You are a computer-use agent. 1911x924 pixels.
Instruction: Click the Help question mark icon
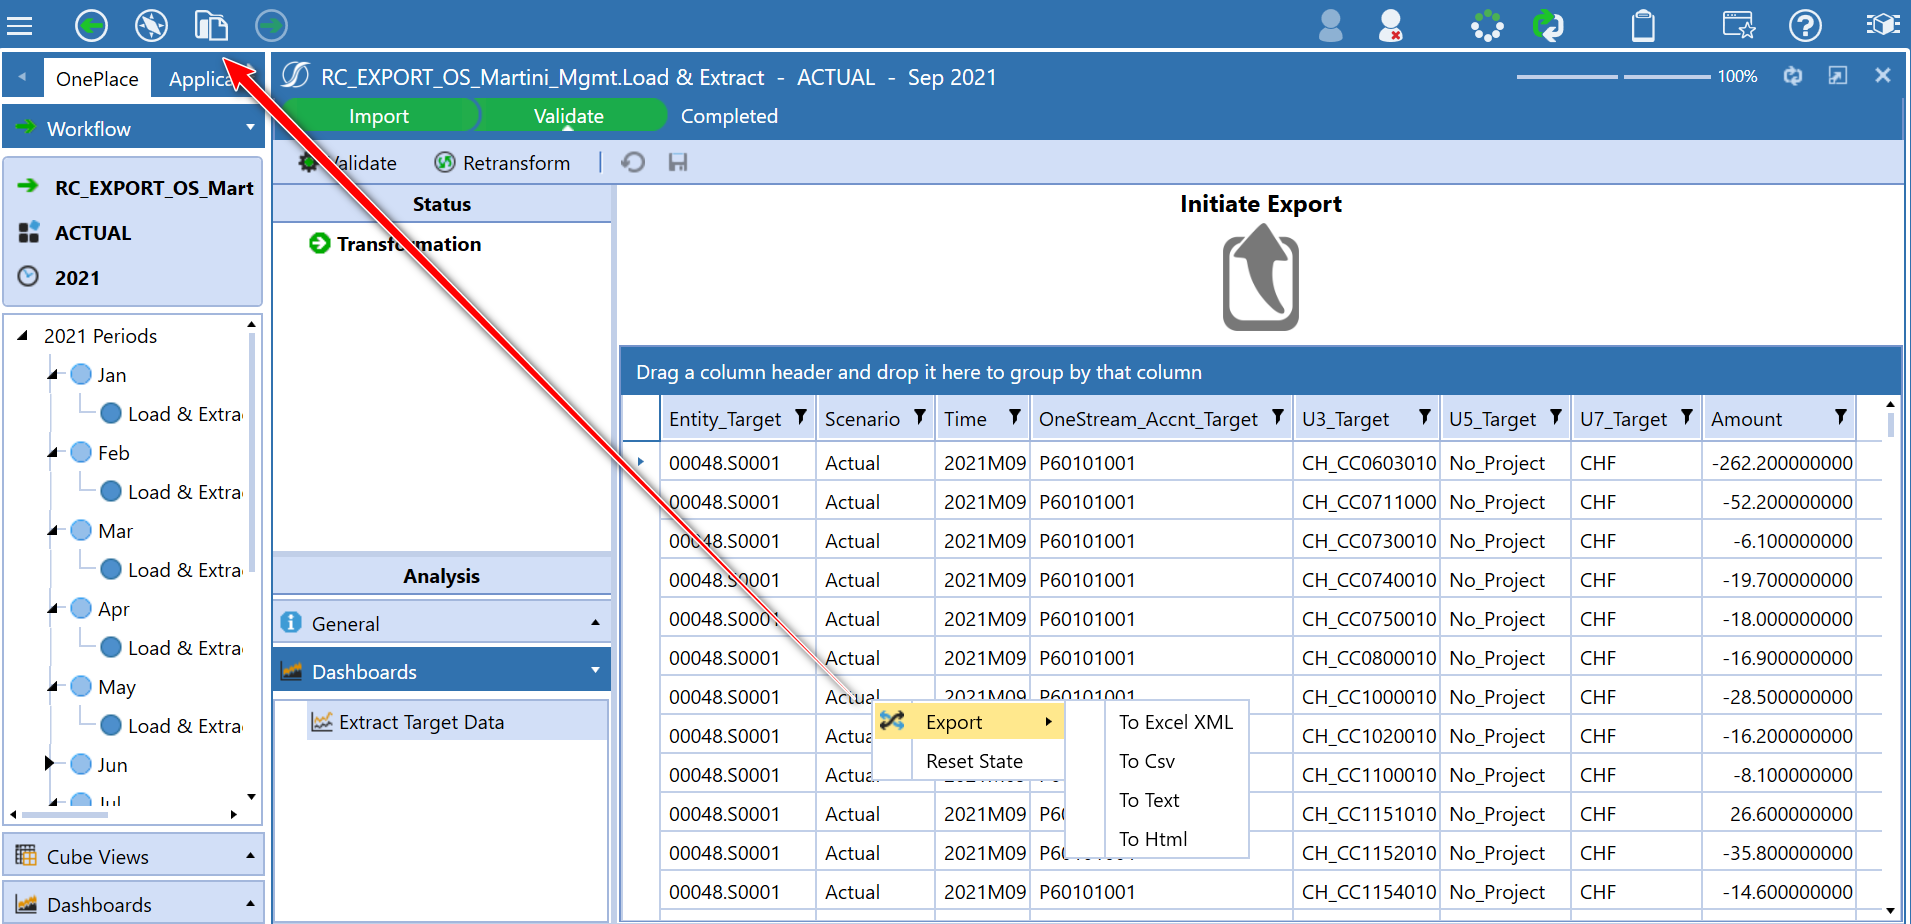pyautogui.click(x=1805, y=25)
